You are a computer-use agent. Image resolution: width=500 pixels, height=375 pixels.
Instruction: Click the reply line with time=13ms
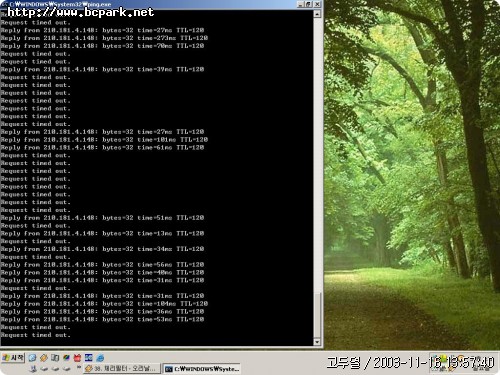click(x=102, y=233)
